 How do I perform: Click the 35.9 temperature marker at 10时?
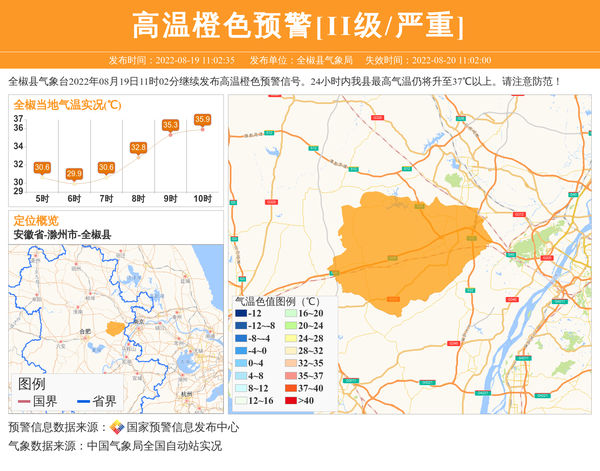tap(202, 120)
